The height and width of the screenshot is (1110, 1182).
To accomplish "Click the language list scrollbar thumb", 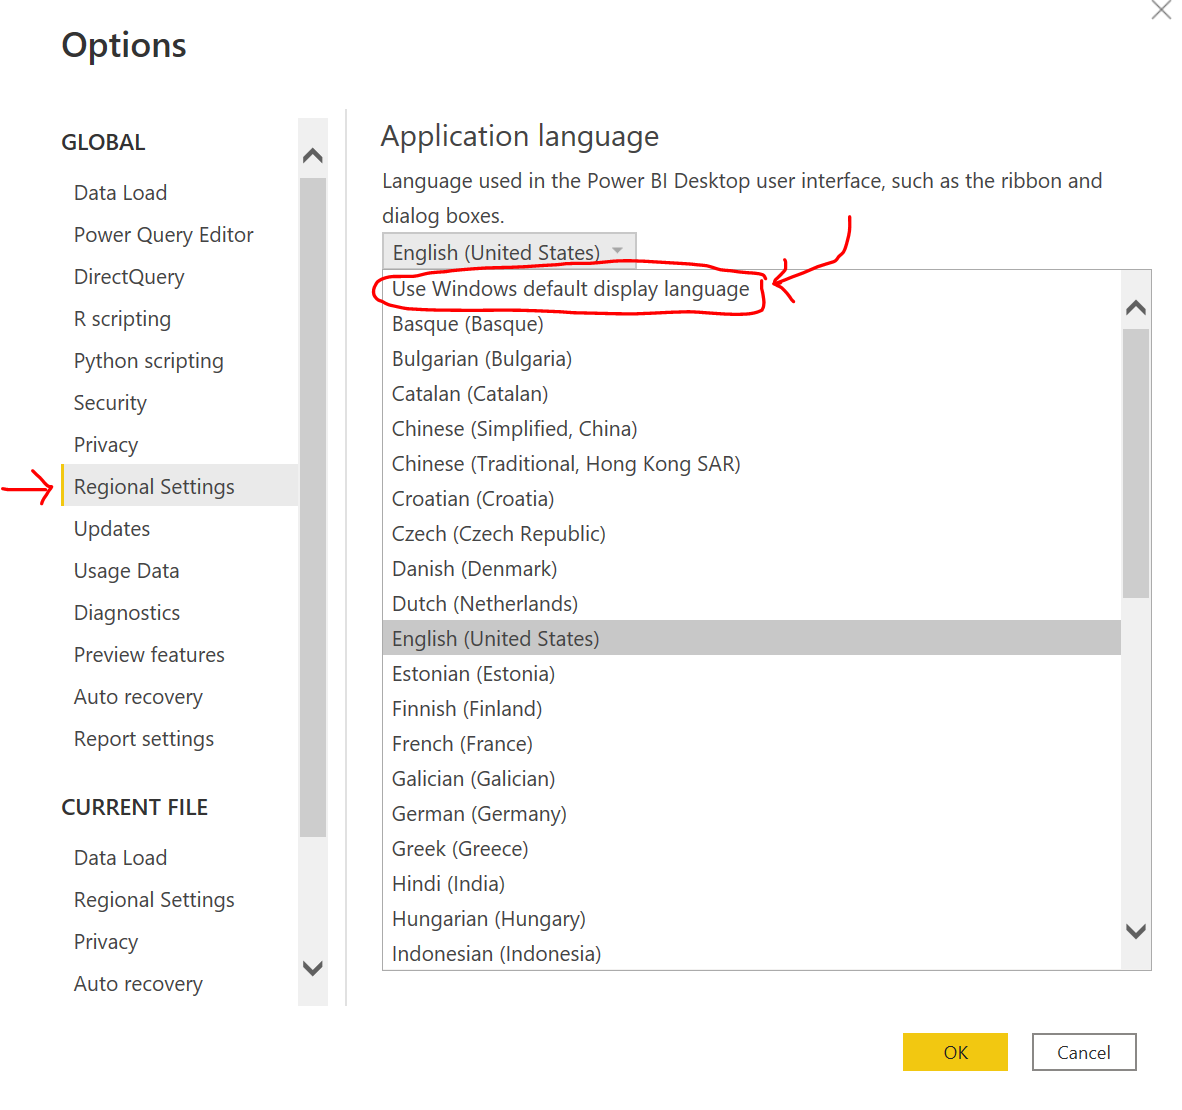I will coord(1136,464).
